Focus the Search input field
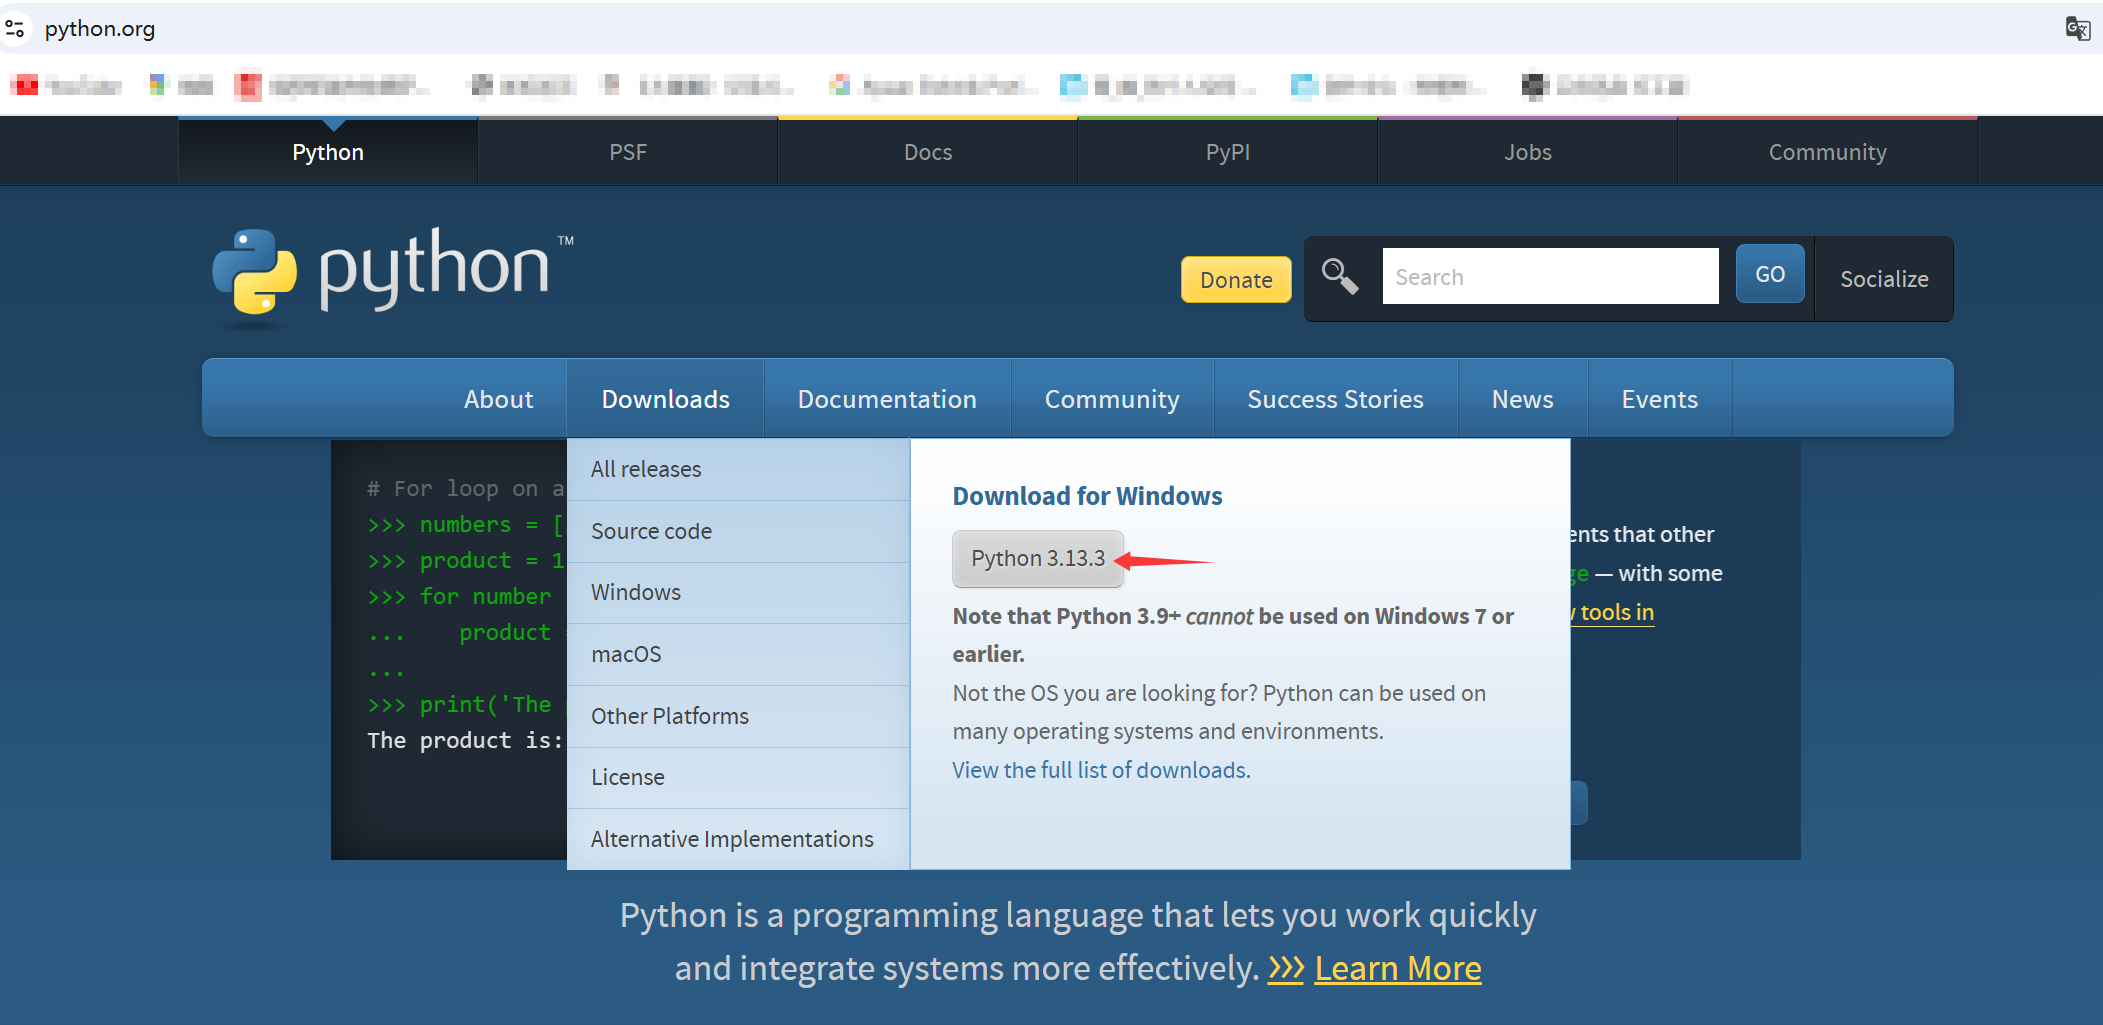This screenshot has height=1025, width=2103. [x=1550, y=276]
